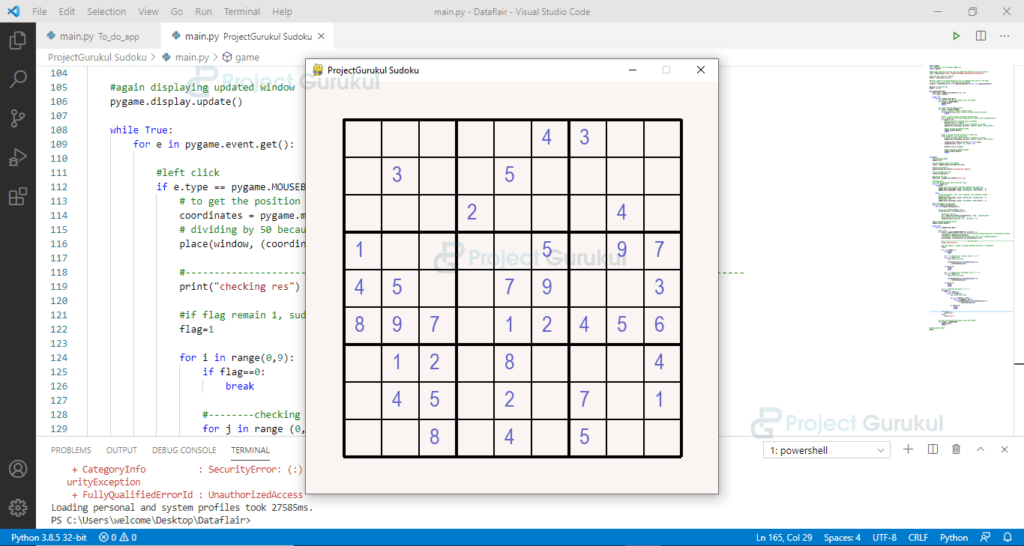Open errors and warnings count in status bar
Viewport: 1024px width, 546px height.
118,538
